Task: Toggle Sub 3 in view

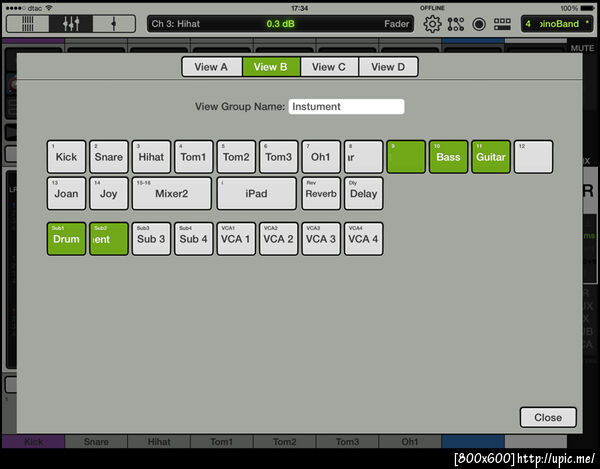Action: tap(151, 239)
